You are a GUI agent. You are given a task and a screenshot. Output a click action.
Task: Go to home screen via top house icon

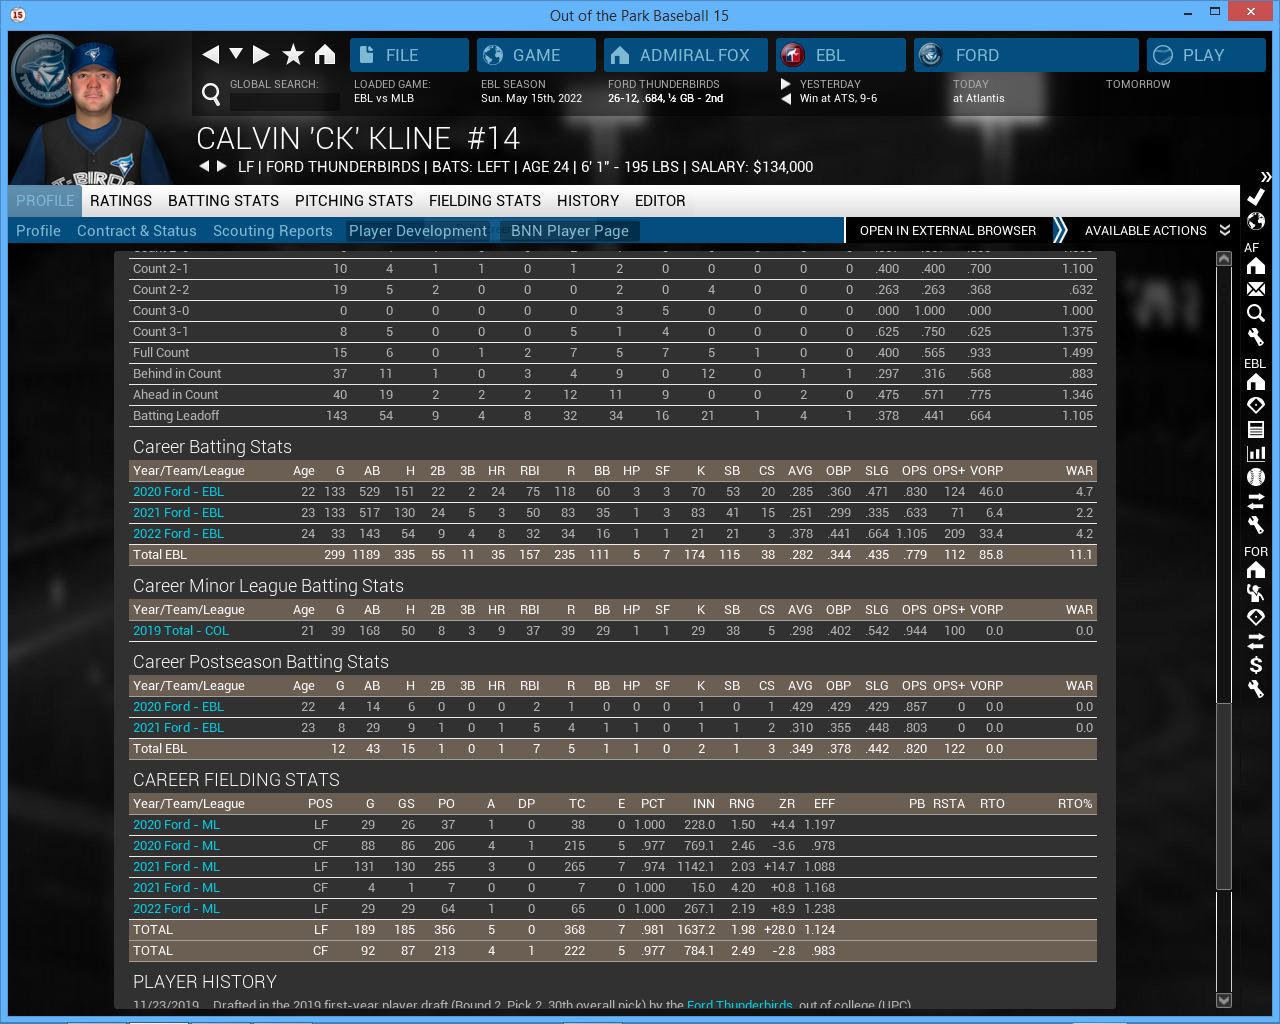[x=325, y=55]
